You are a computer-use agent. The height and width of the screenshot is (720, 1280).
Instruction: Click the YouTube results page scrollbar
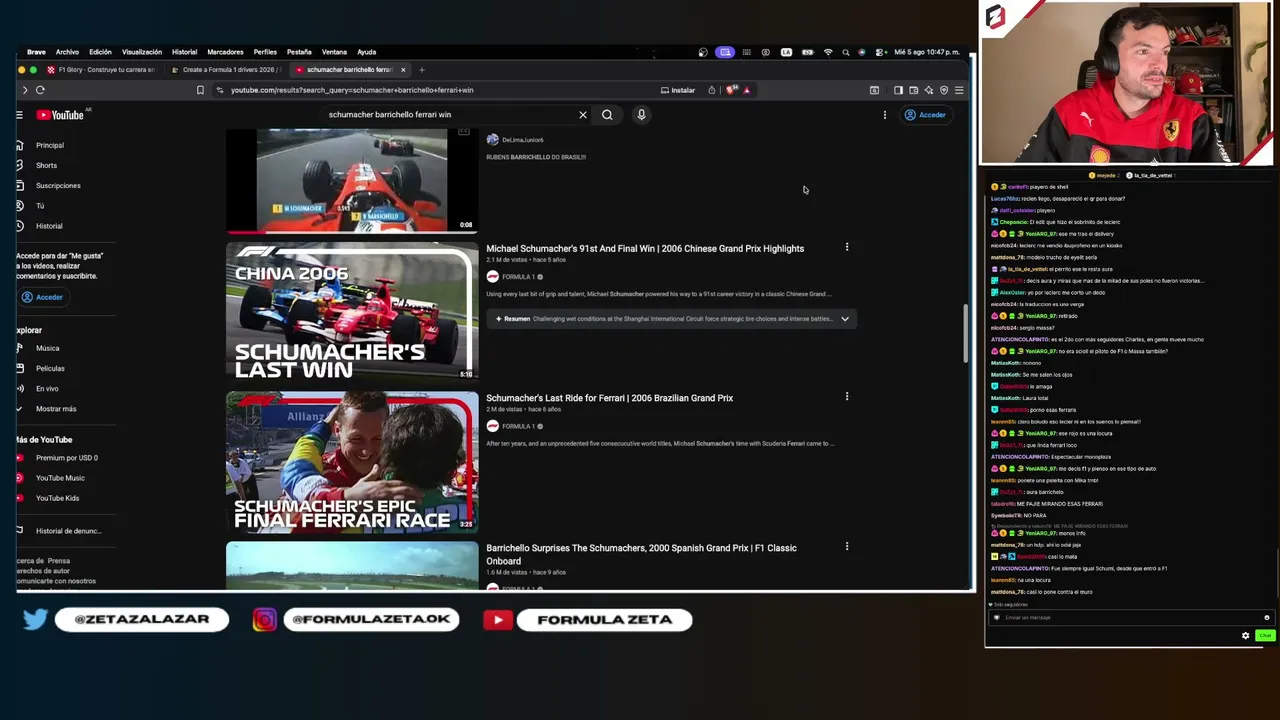coord(966,335)
